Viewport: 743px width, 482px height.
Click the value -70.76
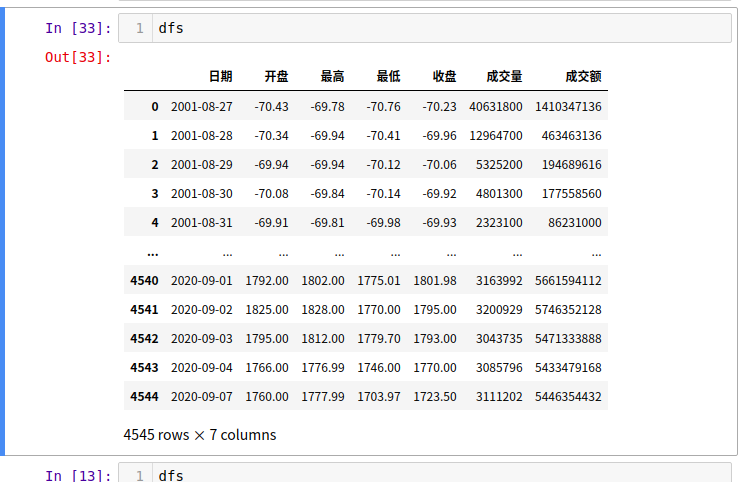(383, 107)
